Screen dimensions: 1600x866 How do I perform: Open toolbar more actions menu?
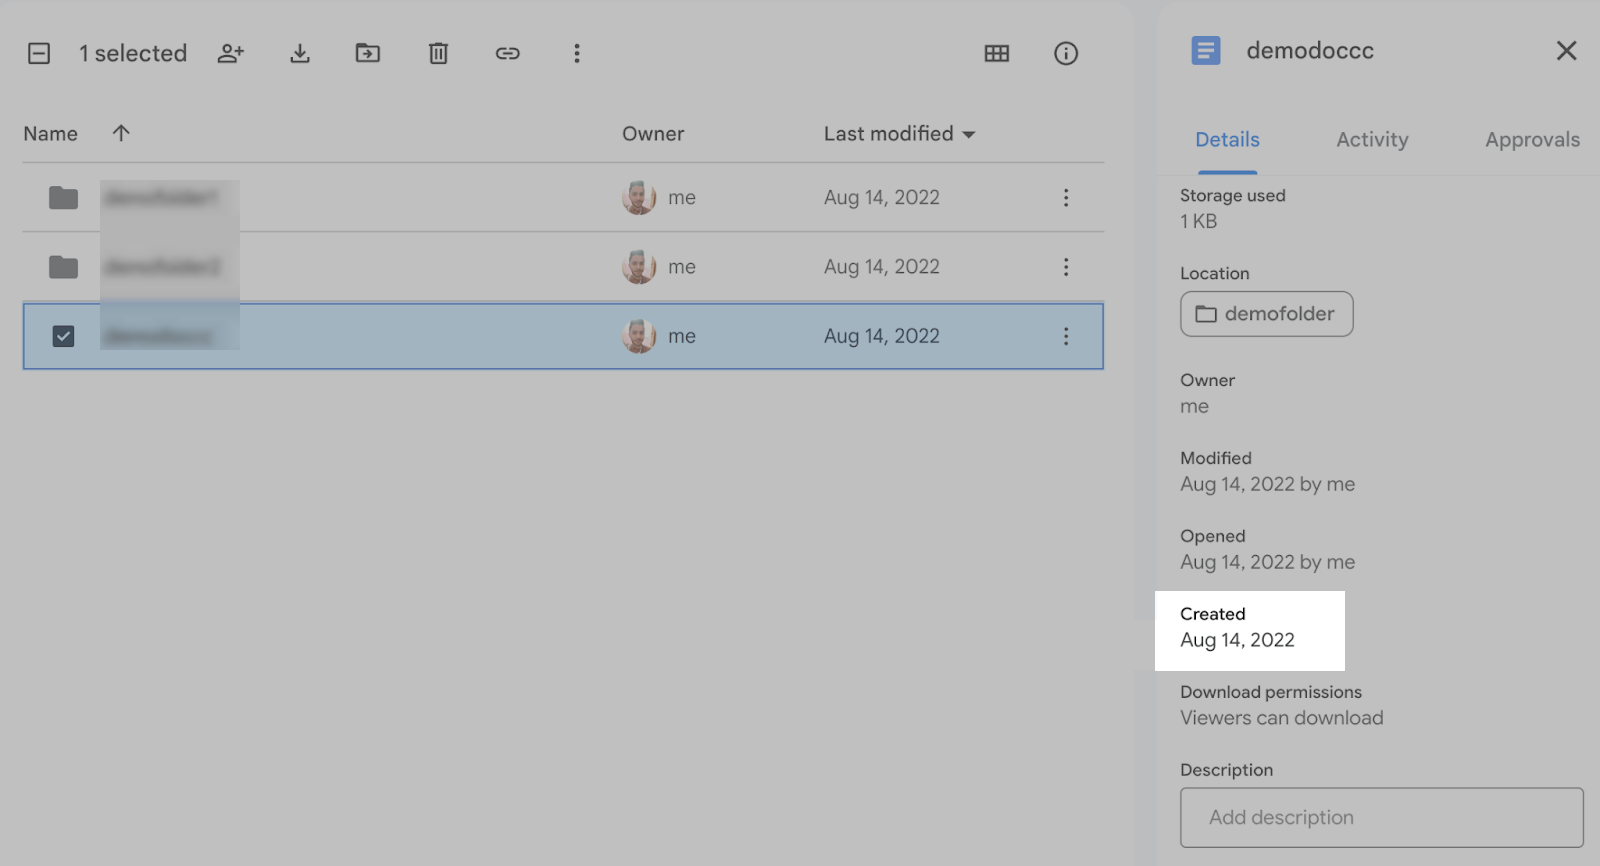coord(576,53)
